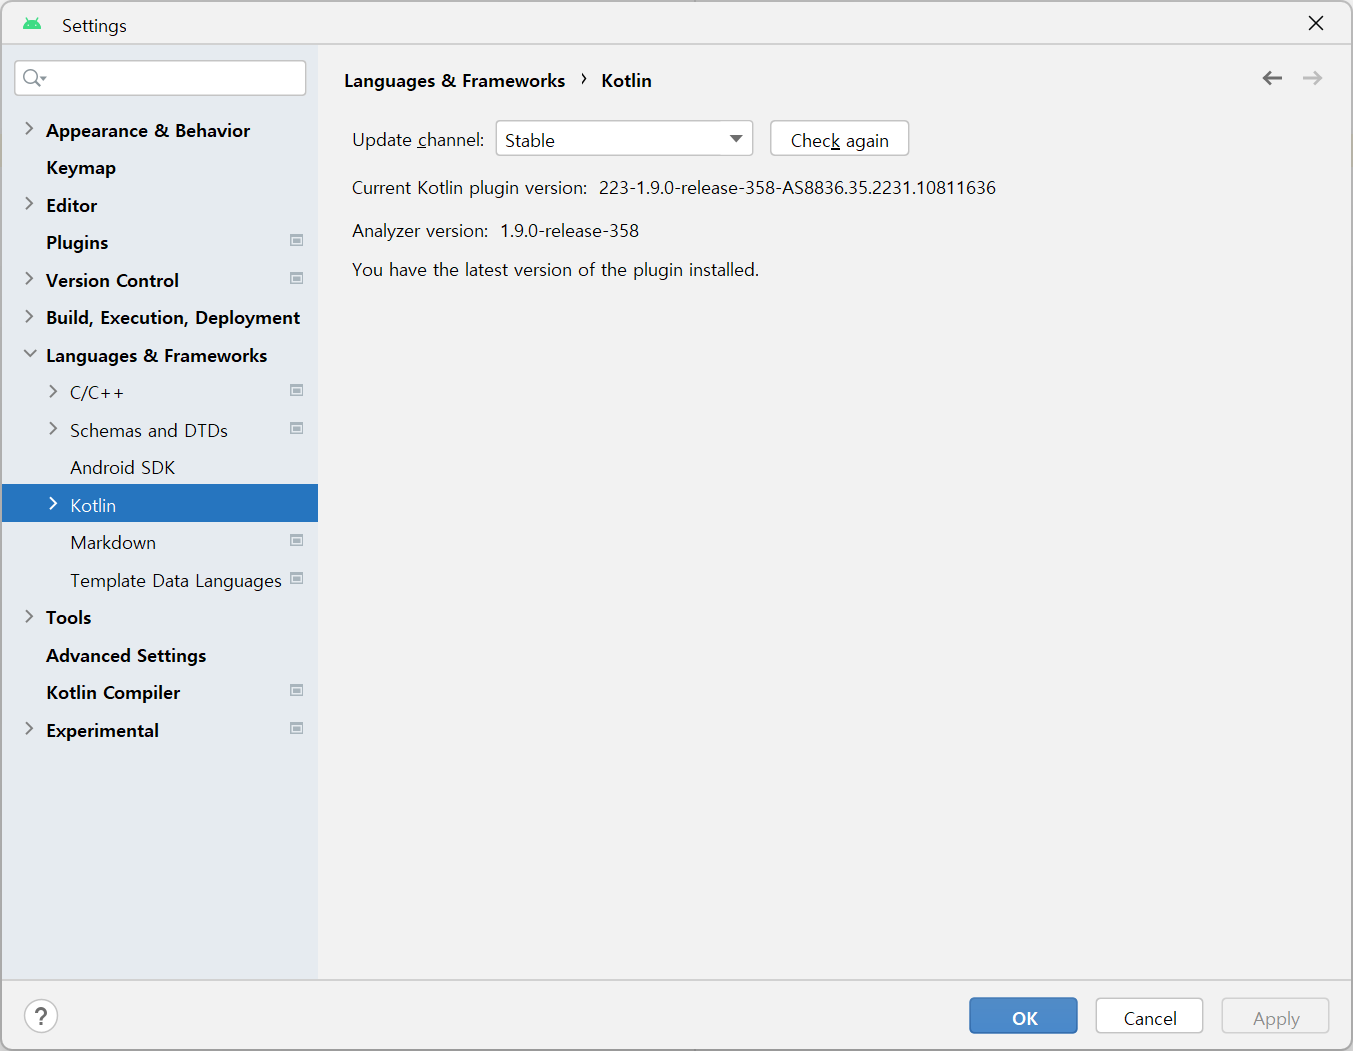Select Android SDK in settings tree
The height and width of the screenshot is (1051, 1353).
(122, 468)
